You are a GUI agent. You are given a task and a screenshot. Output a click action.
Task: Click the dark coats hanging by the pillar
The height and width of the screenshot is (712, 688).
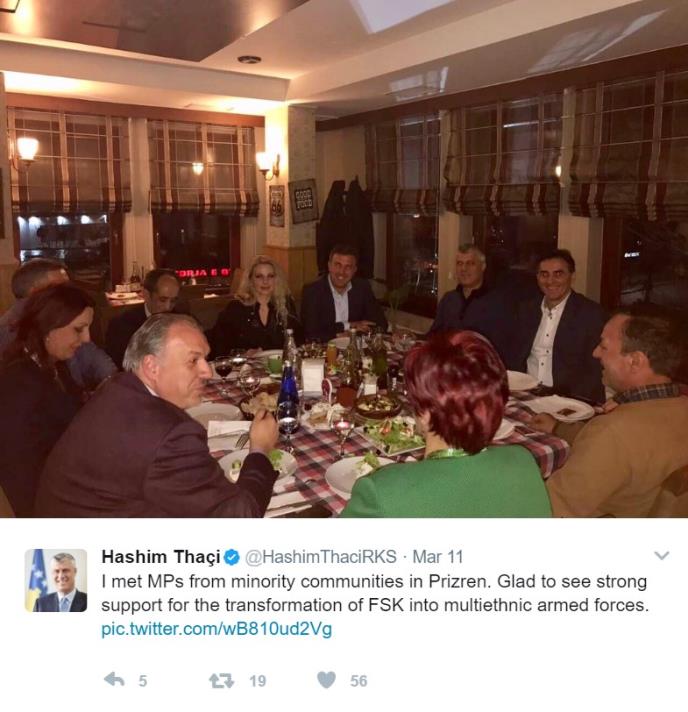(345, 226)
